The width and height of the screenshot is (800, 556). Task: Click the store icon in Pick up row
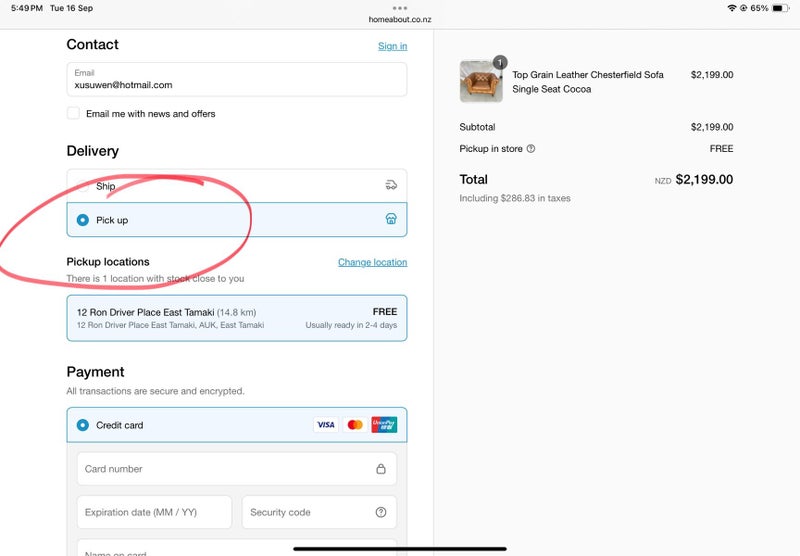click(x=391, y=219)
